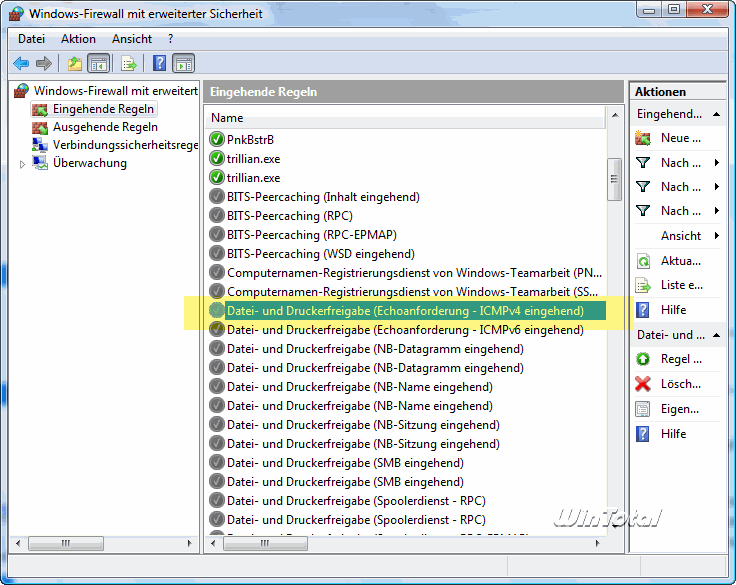
Task: Select Überwachung in the tree
Action: point(90,163)
